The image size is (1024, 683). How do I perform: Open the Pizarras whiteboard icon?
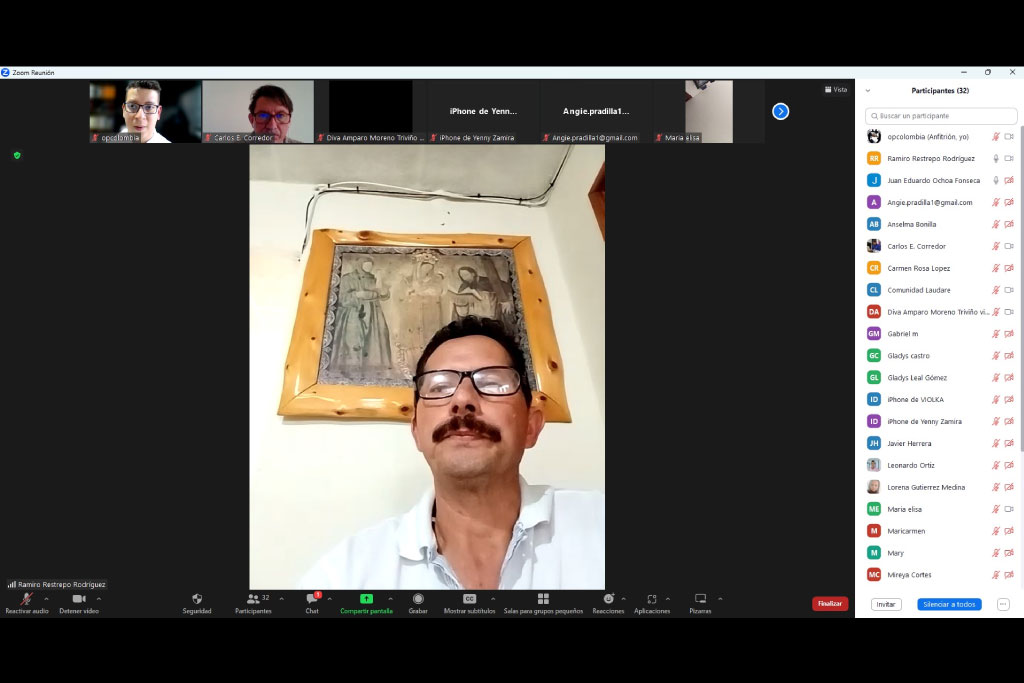[700, 598]
